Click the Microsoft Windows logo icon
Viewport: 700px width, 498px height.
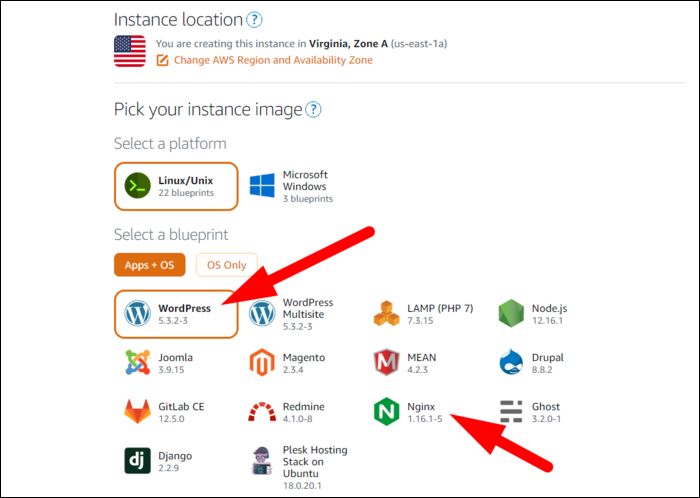click(x=262, y=186)
